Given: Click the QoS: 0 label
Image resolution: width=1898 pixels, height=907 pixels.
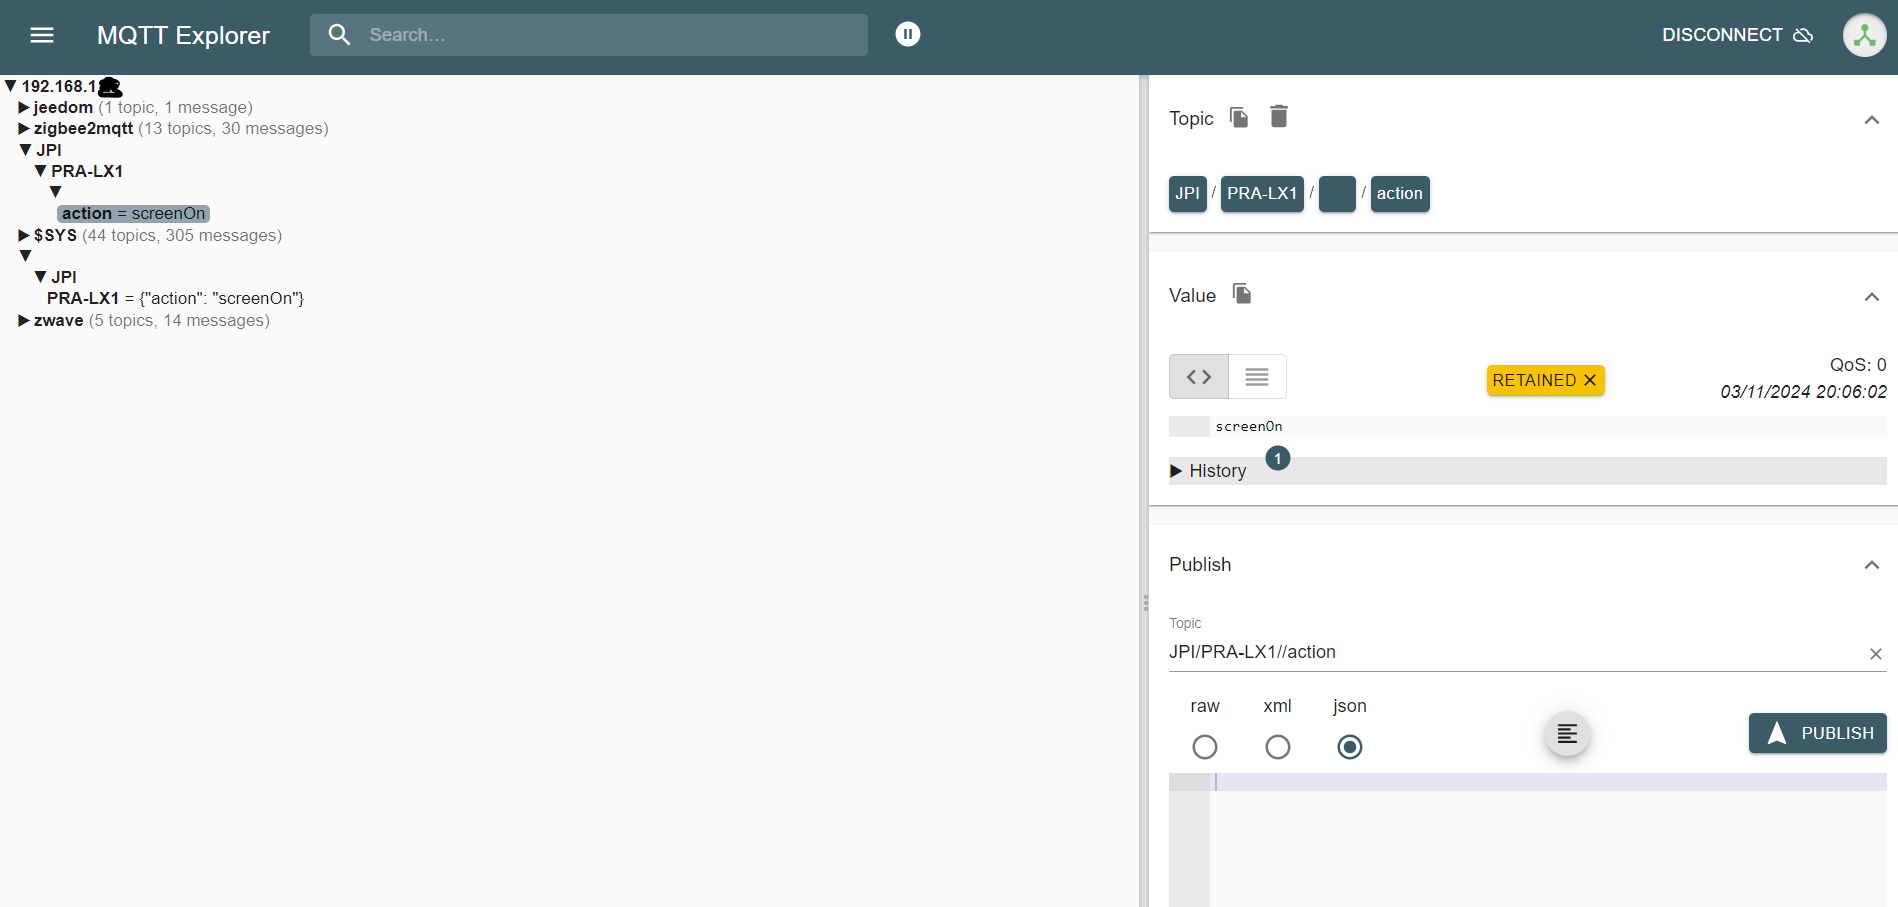Looking at the screenshot, I should pyautogui.click(x=1858, y=365).
